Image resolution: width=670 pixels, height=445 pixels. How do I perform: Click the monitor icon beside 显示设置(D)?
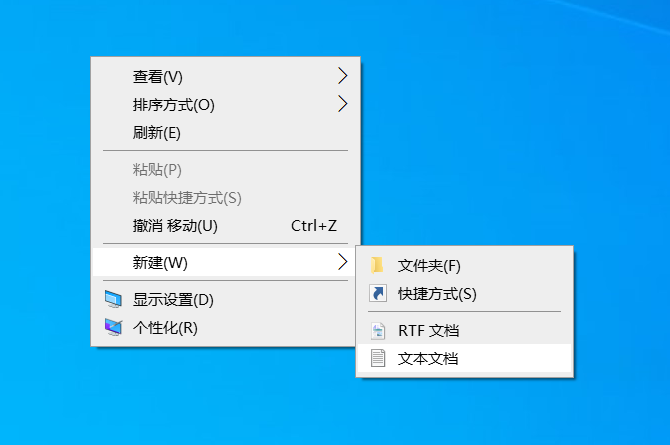113,300
